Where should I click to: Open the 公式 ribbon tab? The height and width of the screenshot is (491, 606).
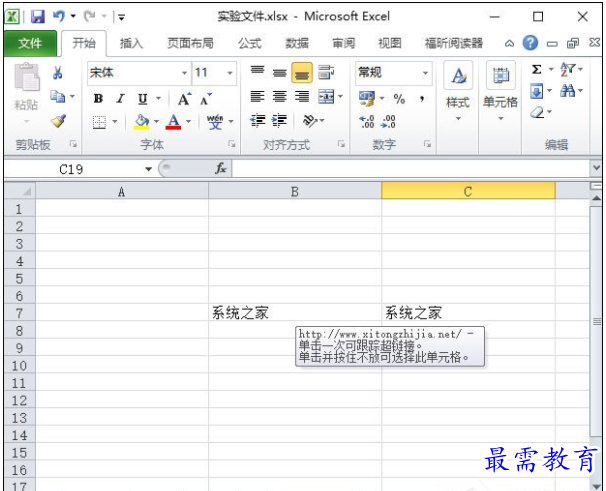point(250,43)
